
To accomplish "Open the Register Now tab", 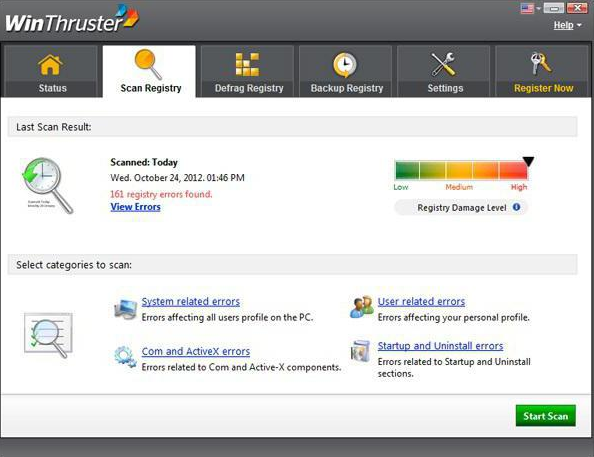I will pos(542,71).
